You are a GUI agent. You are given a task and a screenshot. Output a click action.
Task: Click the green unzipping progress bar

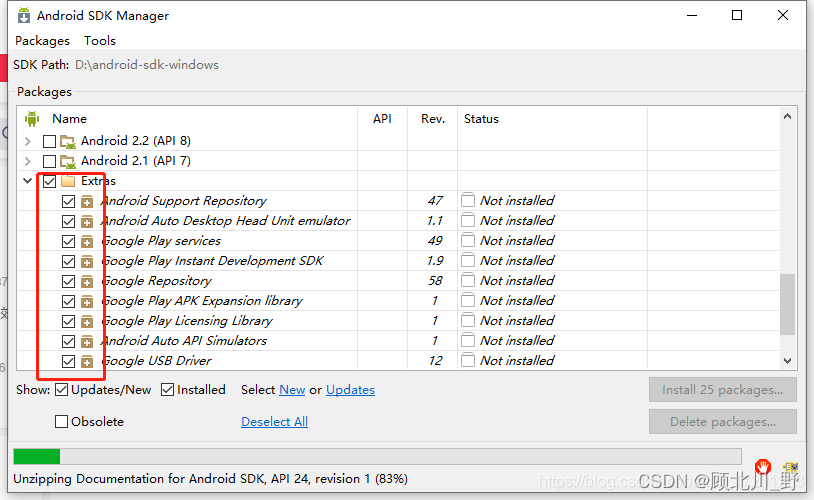pyautogui.click(x=37, y=456)
